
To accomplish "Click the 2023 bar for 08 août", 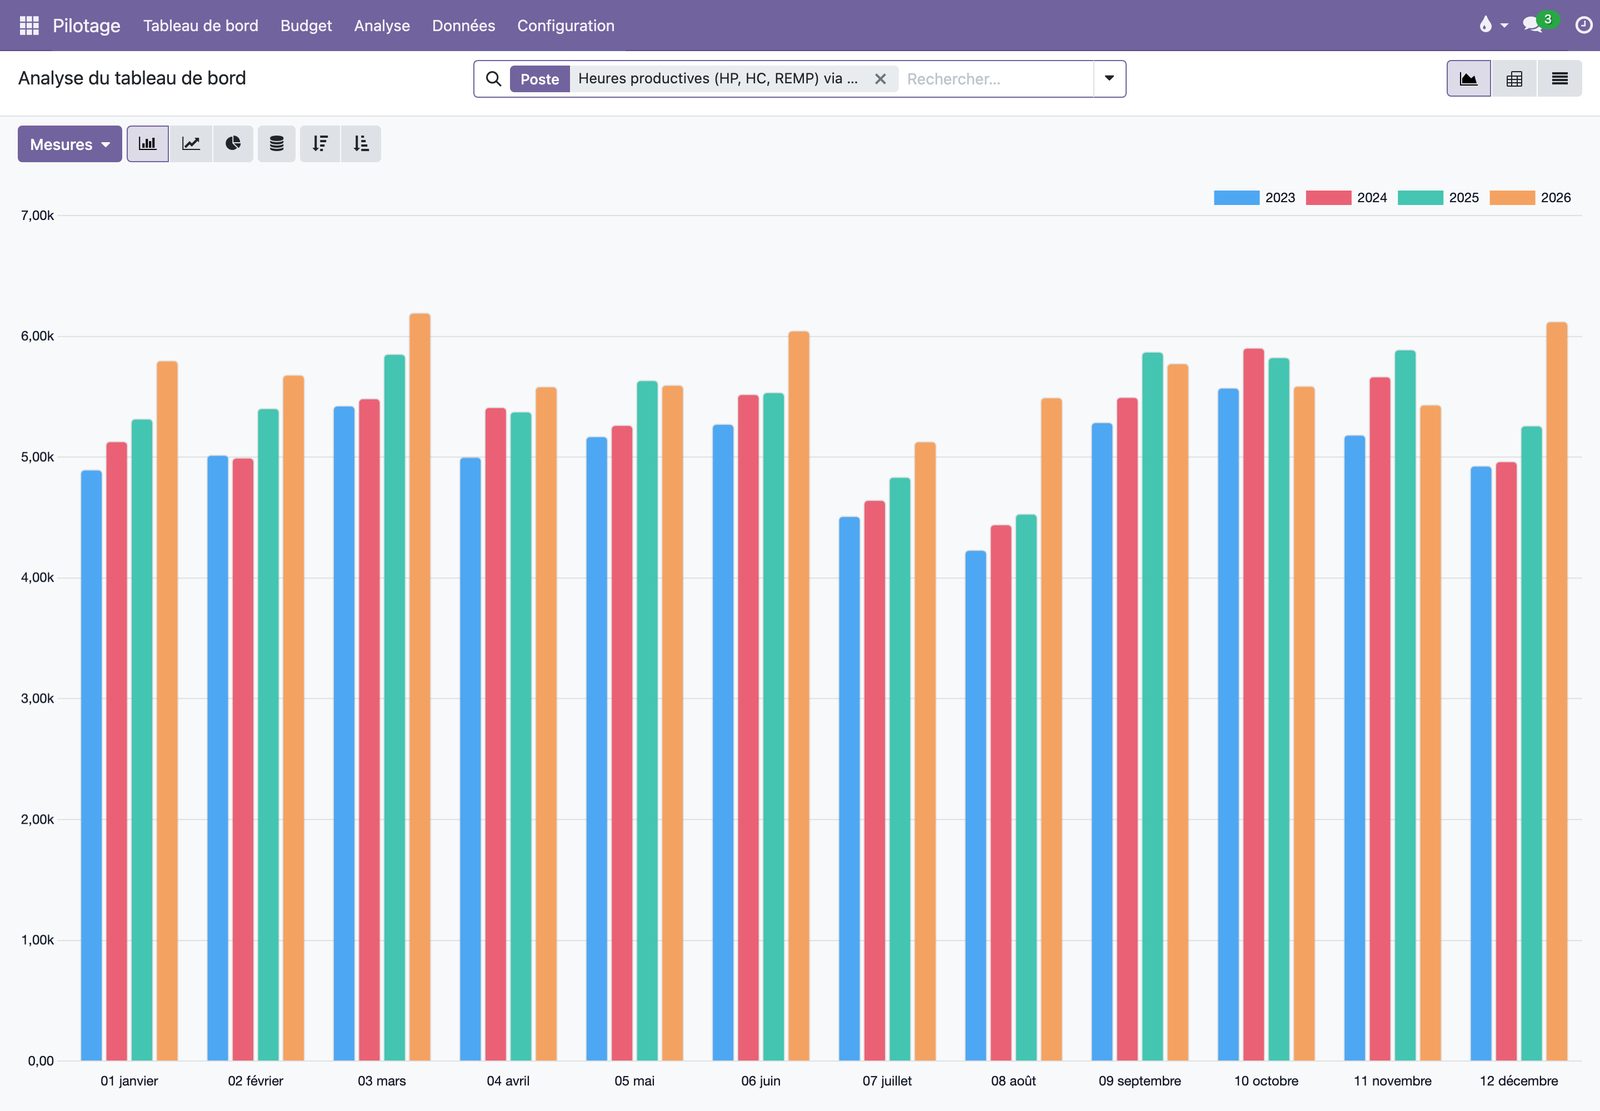I will point(975,806).
